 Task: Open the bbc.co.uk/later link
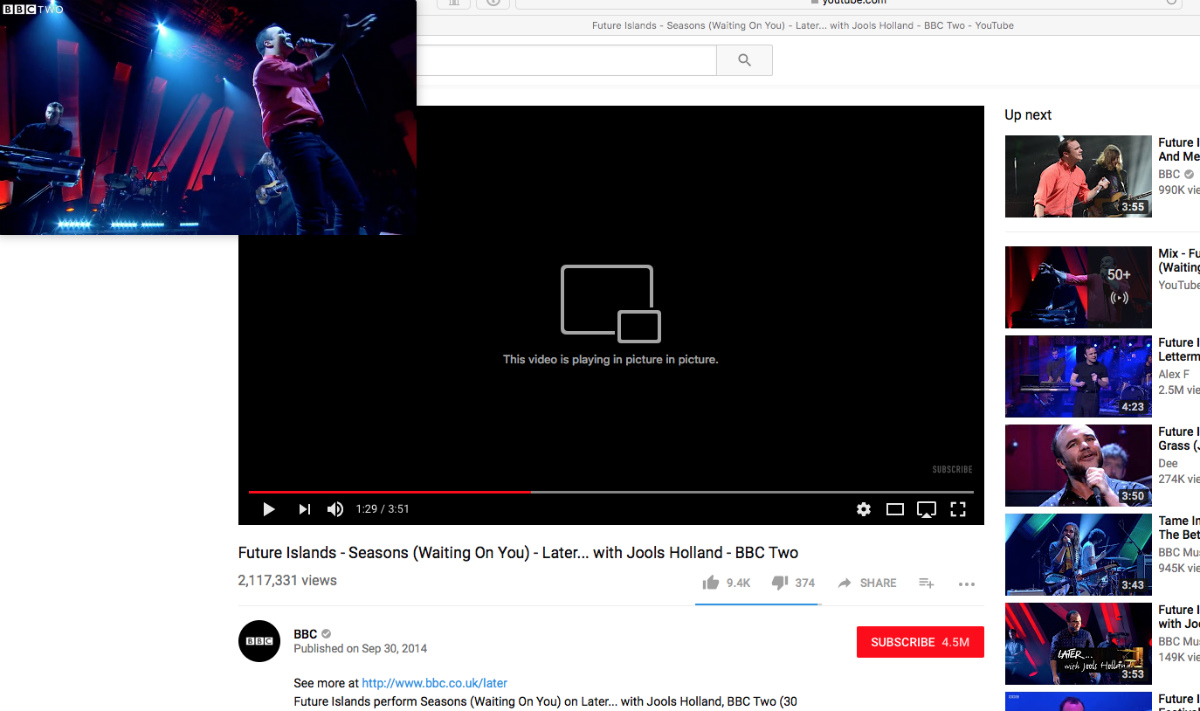pos(434,683)
